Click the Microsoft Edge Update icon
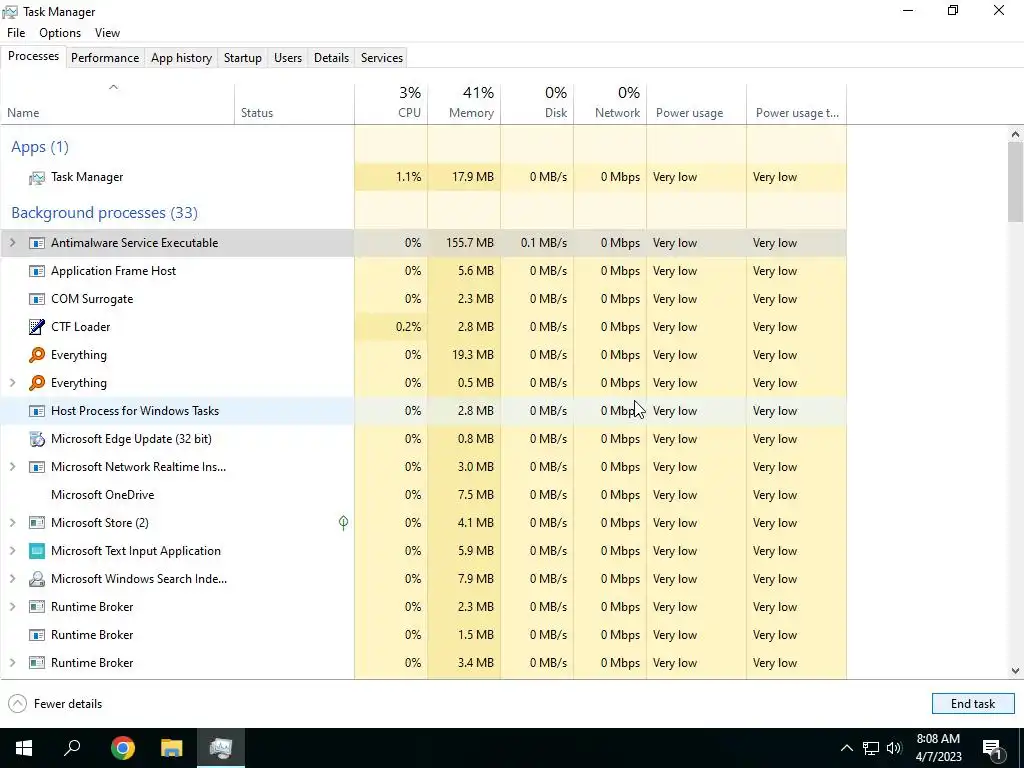Image resolution: width=1024 pixels, height=768 pixels. (37, 439)
